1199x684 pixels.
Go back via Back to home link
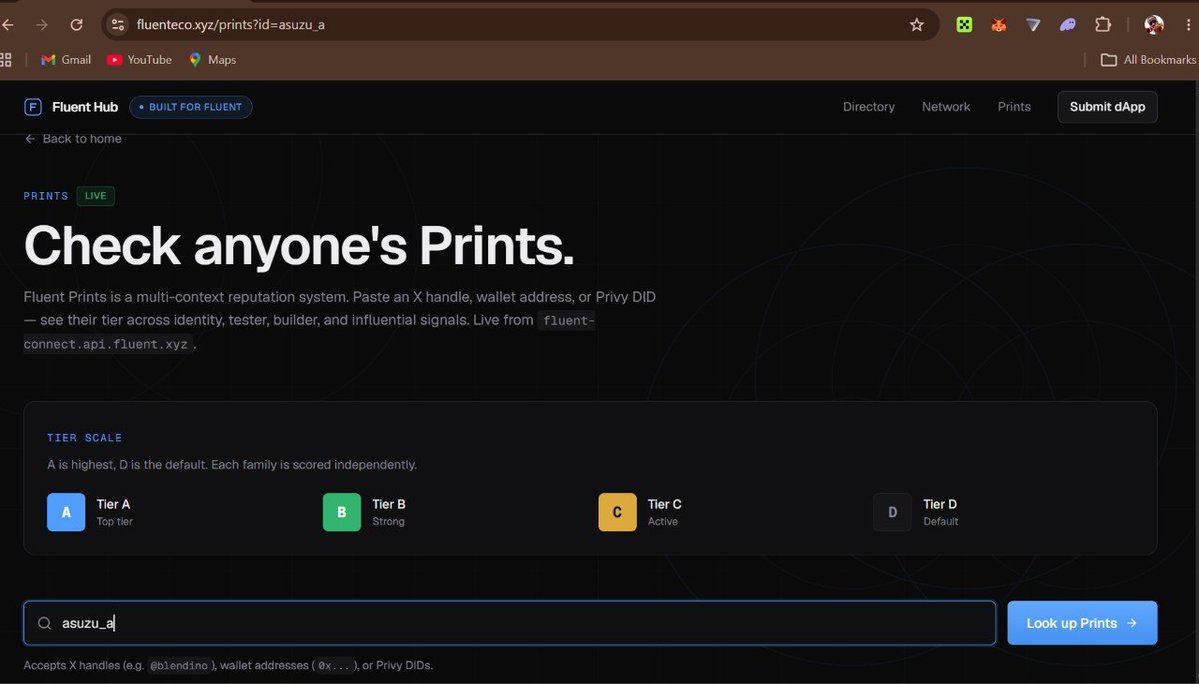(73, 138)
